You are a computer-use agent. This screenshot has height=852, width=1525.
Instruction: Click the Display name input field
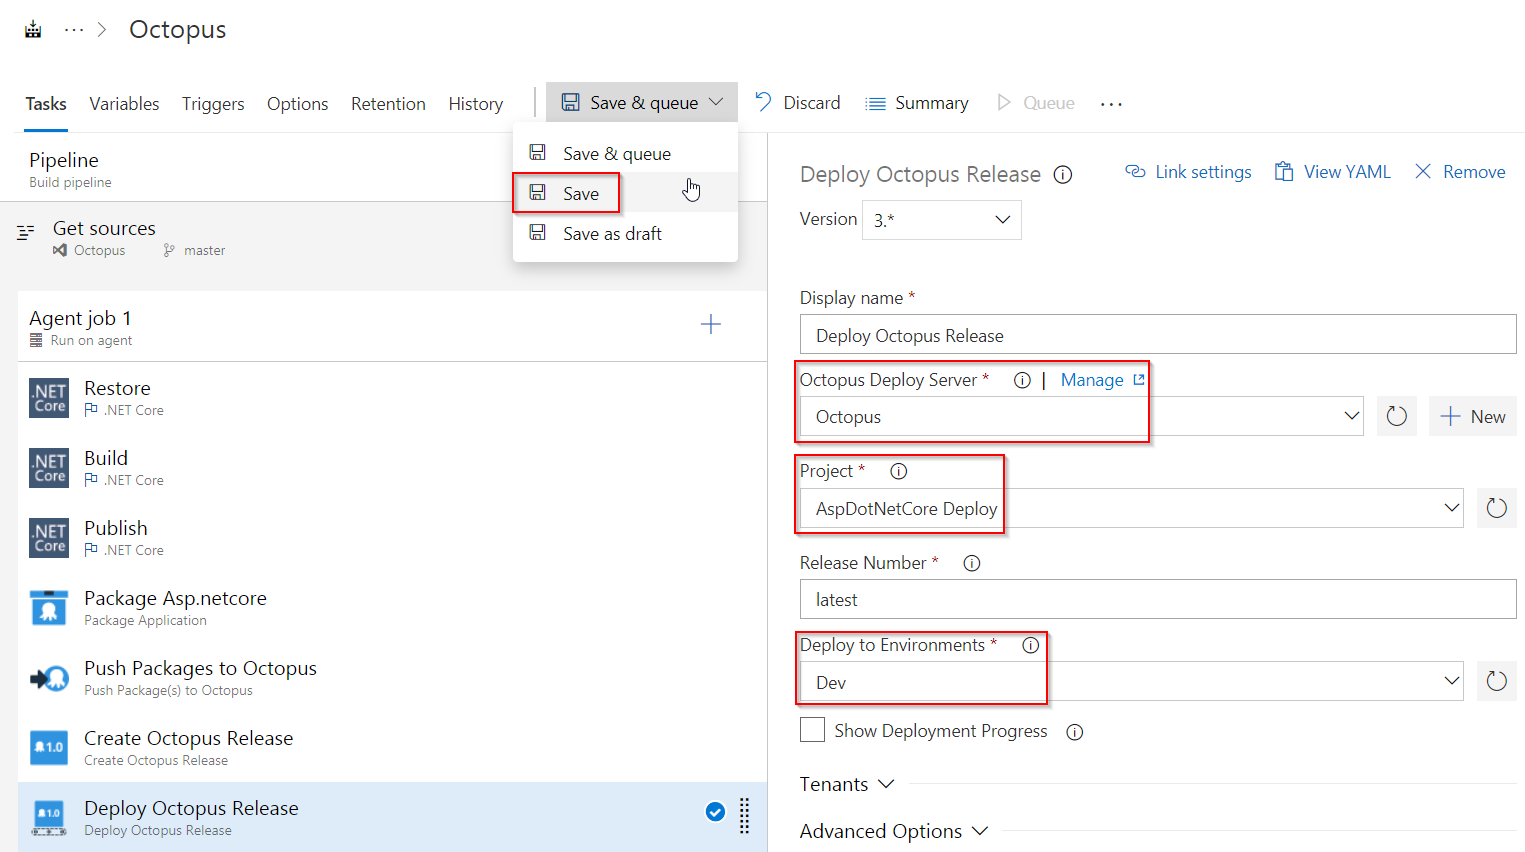(1158, 335)
